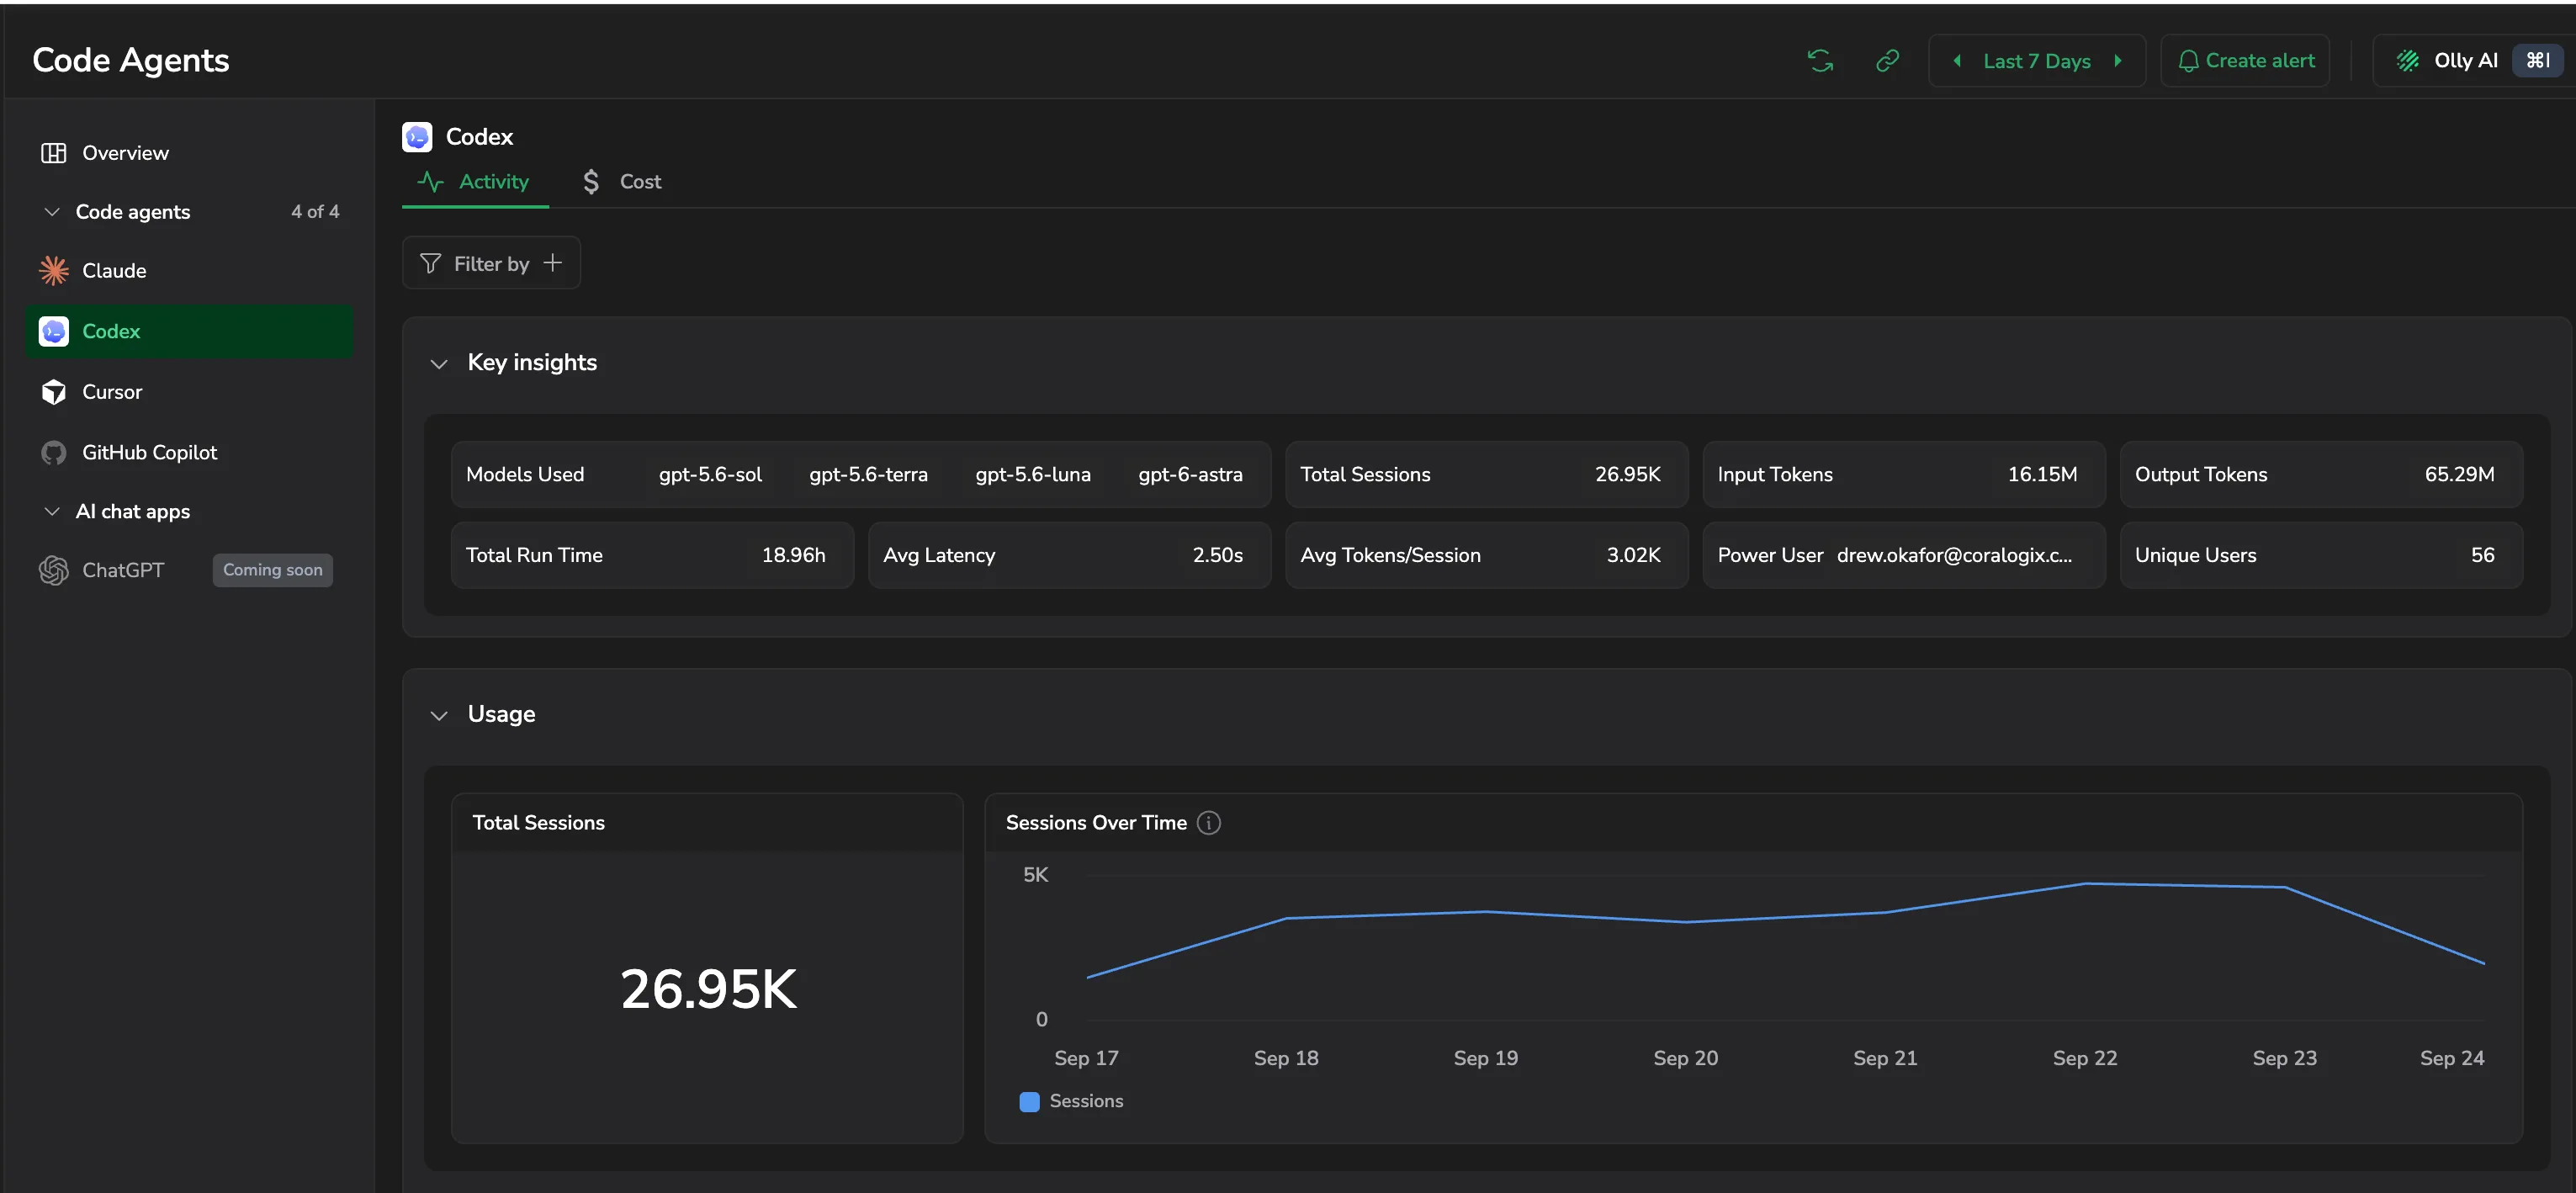Image resolution: width=2576 pixels, height=1193 pixels.
Task: Select Claude in the sidebar
Action: 189,271
